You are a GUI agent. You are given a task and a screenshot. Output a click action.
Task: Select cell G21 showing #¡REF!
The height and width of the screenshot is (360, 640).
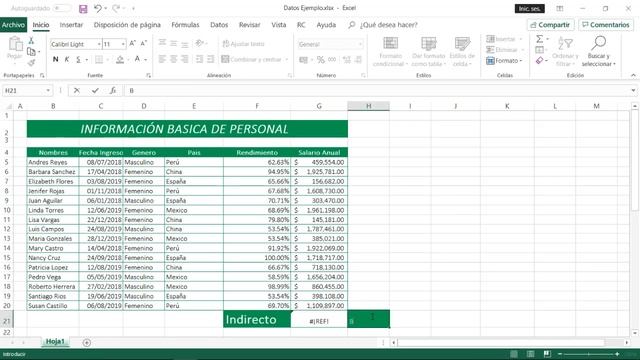319,319
